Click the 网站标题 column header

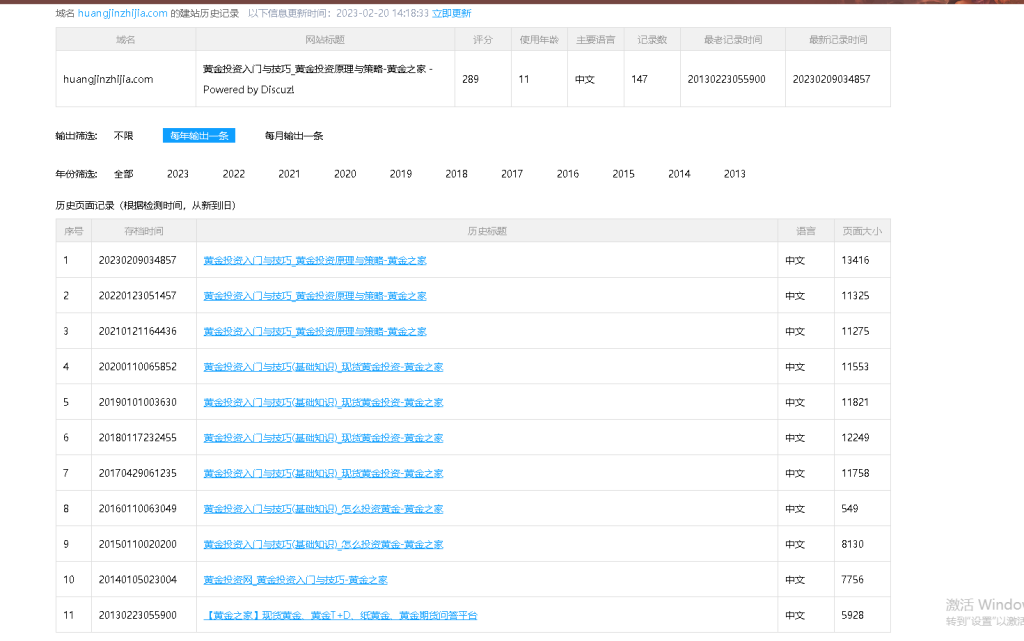(325, 40)
